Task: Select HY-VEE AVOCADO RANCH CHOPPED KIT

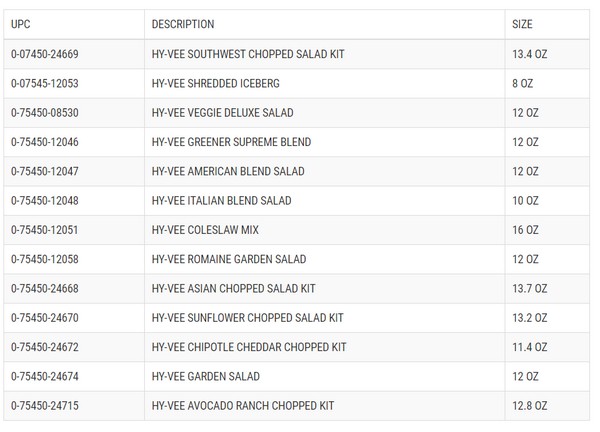Action: click(243, 406)
